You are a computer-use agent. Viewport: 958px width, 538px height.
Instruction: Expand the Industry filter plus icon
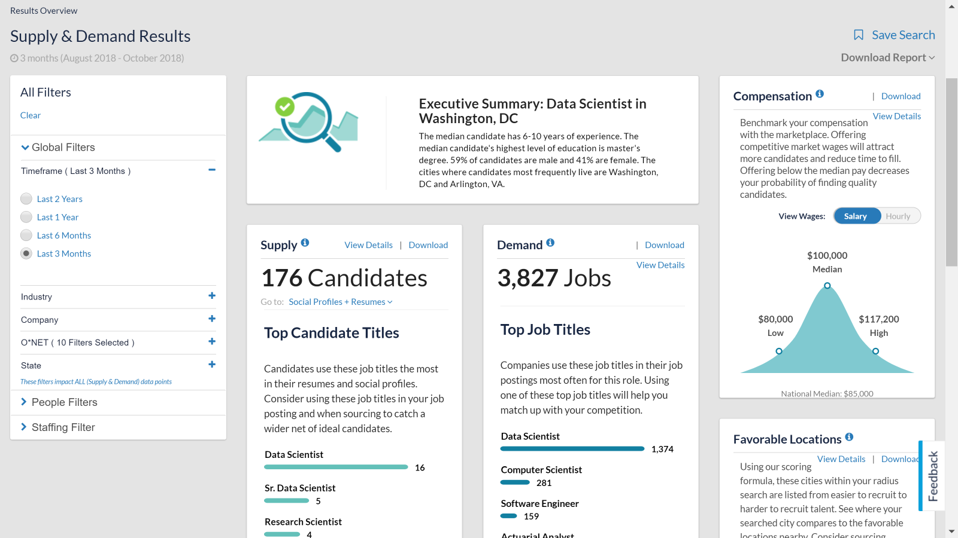pos(212,296)
